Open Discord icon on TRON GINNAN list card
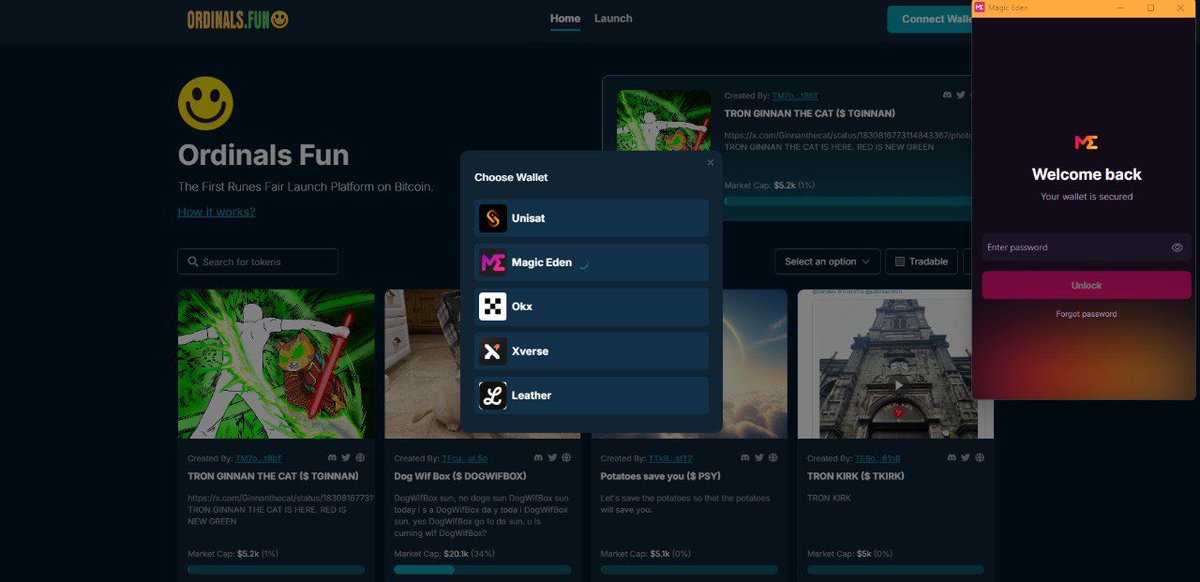Image resolution: width=1200 pixels, height=582 pixels. pyautogui.click(x=331, y=458)
